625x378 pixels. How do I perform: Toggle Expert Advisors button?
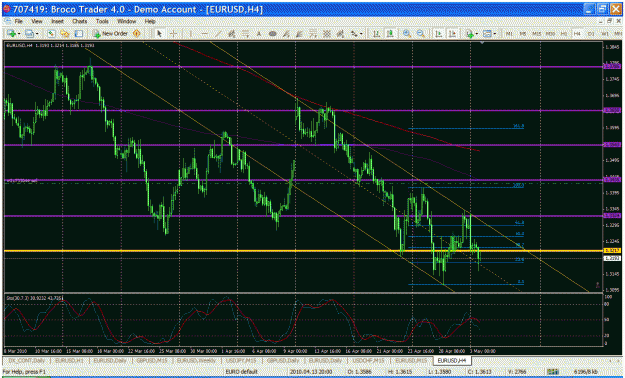tap(136, 34)
